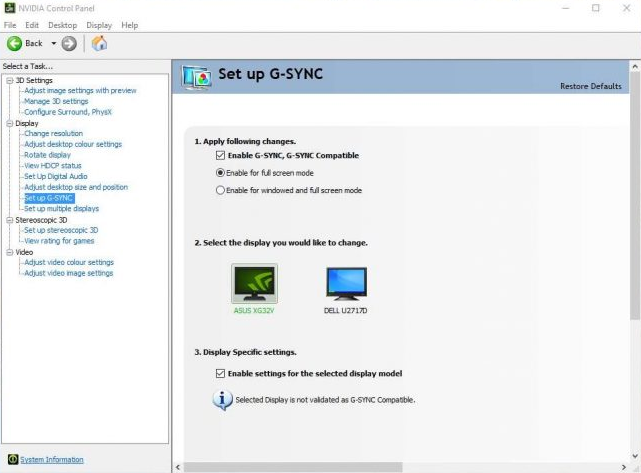Click the horizontal scrollbar right arrow
This screenshot has height=473, width=641.
[624, 467]
